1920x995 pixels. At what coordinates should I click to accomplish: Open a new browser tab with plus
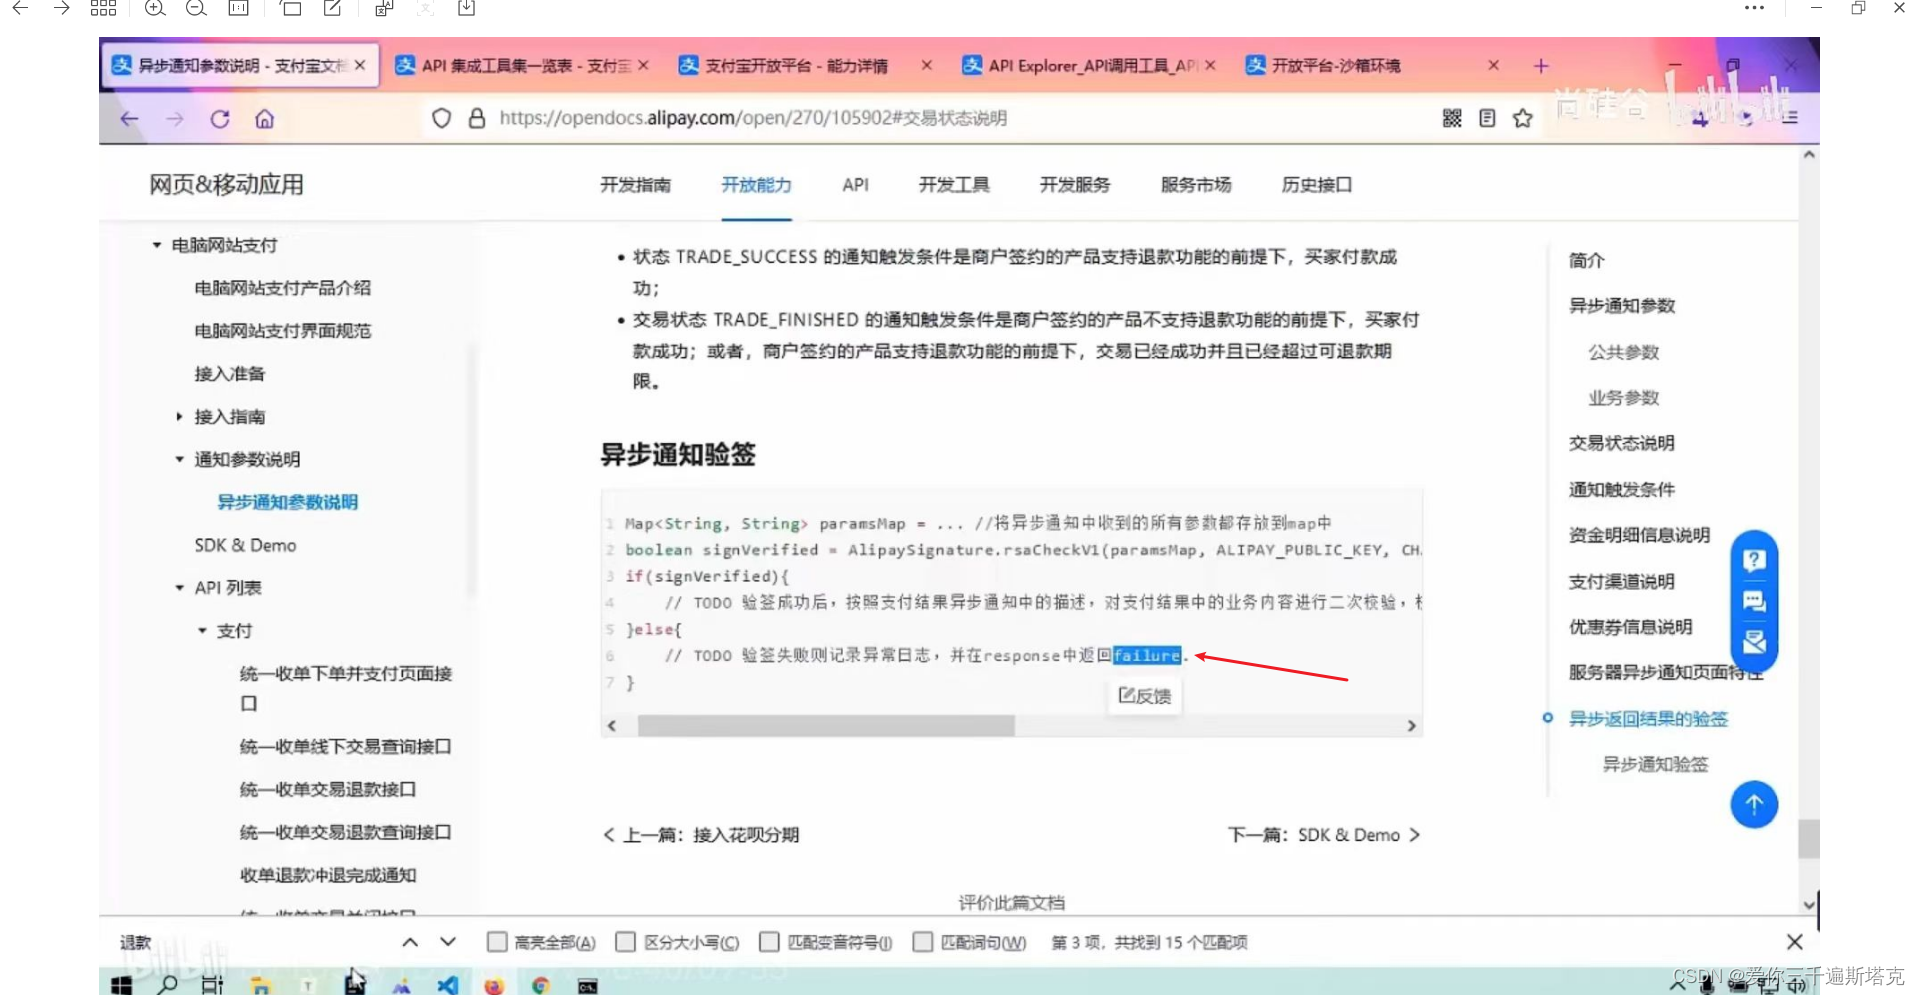pyautogui.click(x=1541, y=66)
